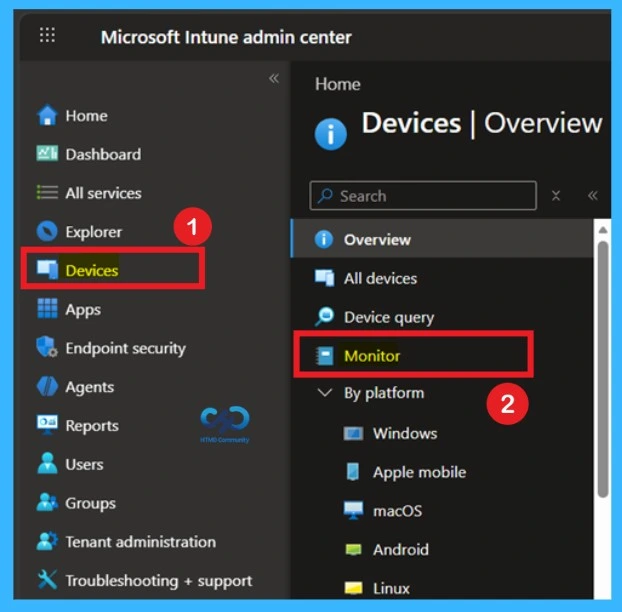Click the Android platform icon

[x=353, y=549]
